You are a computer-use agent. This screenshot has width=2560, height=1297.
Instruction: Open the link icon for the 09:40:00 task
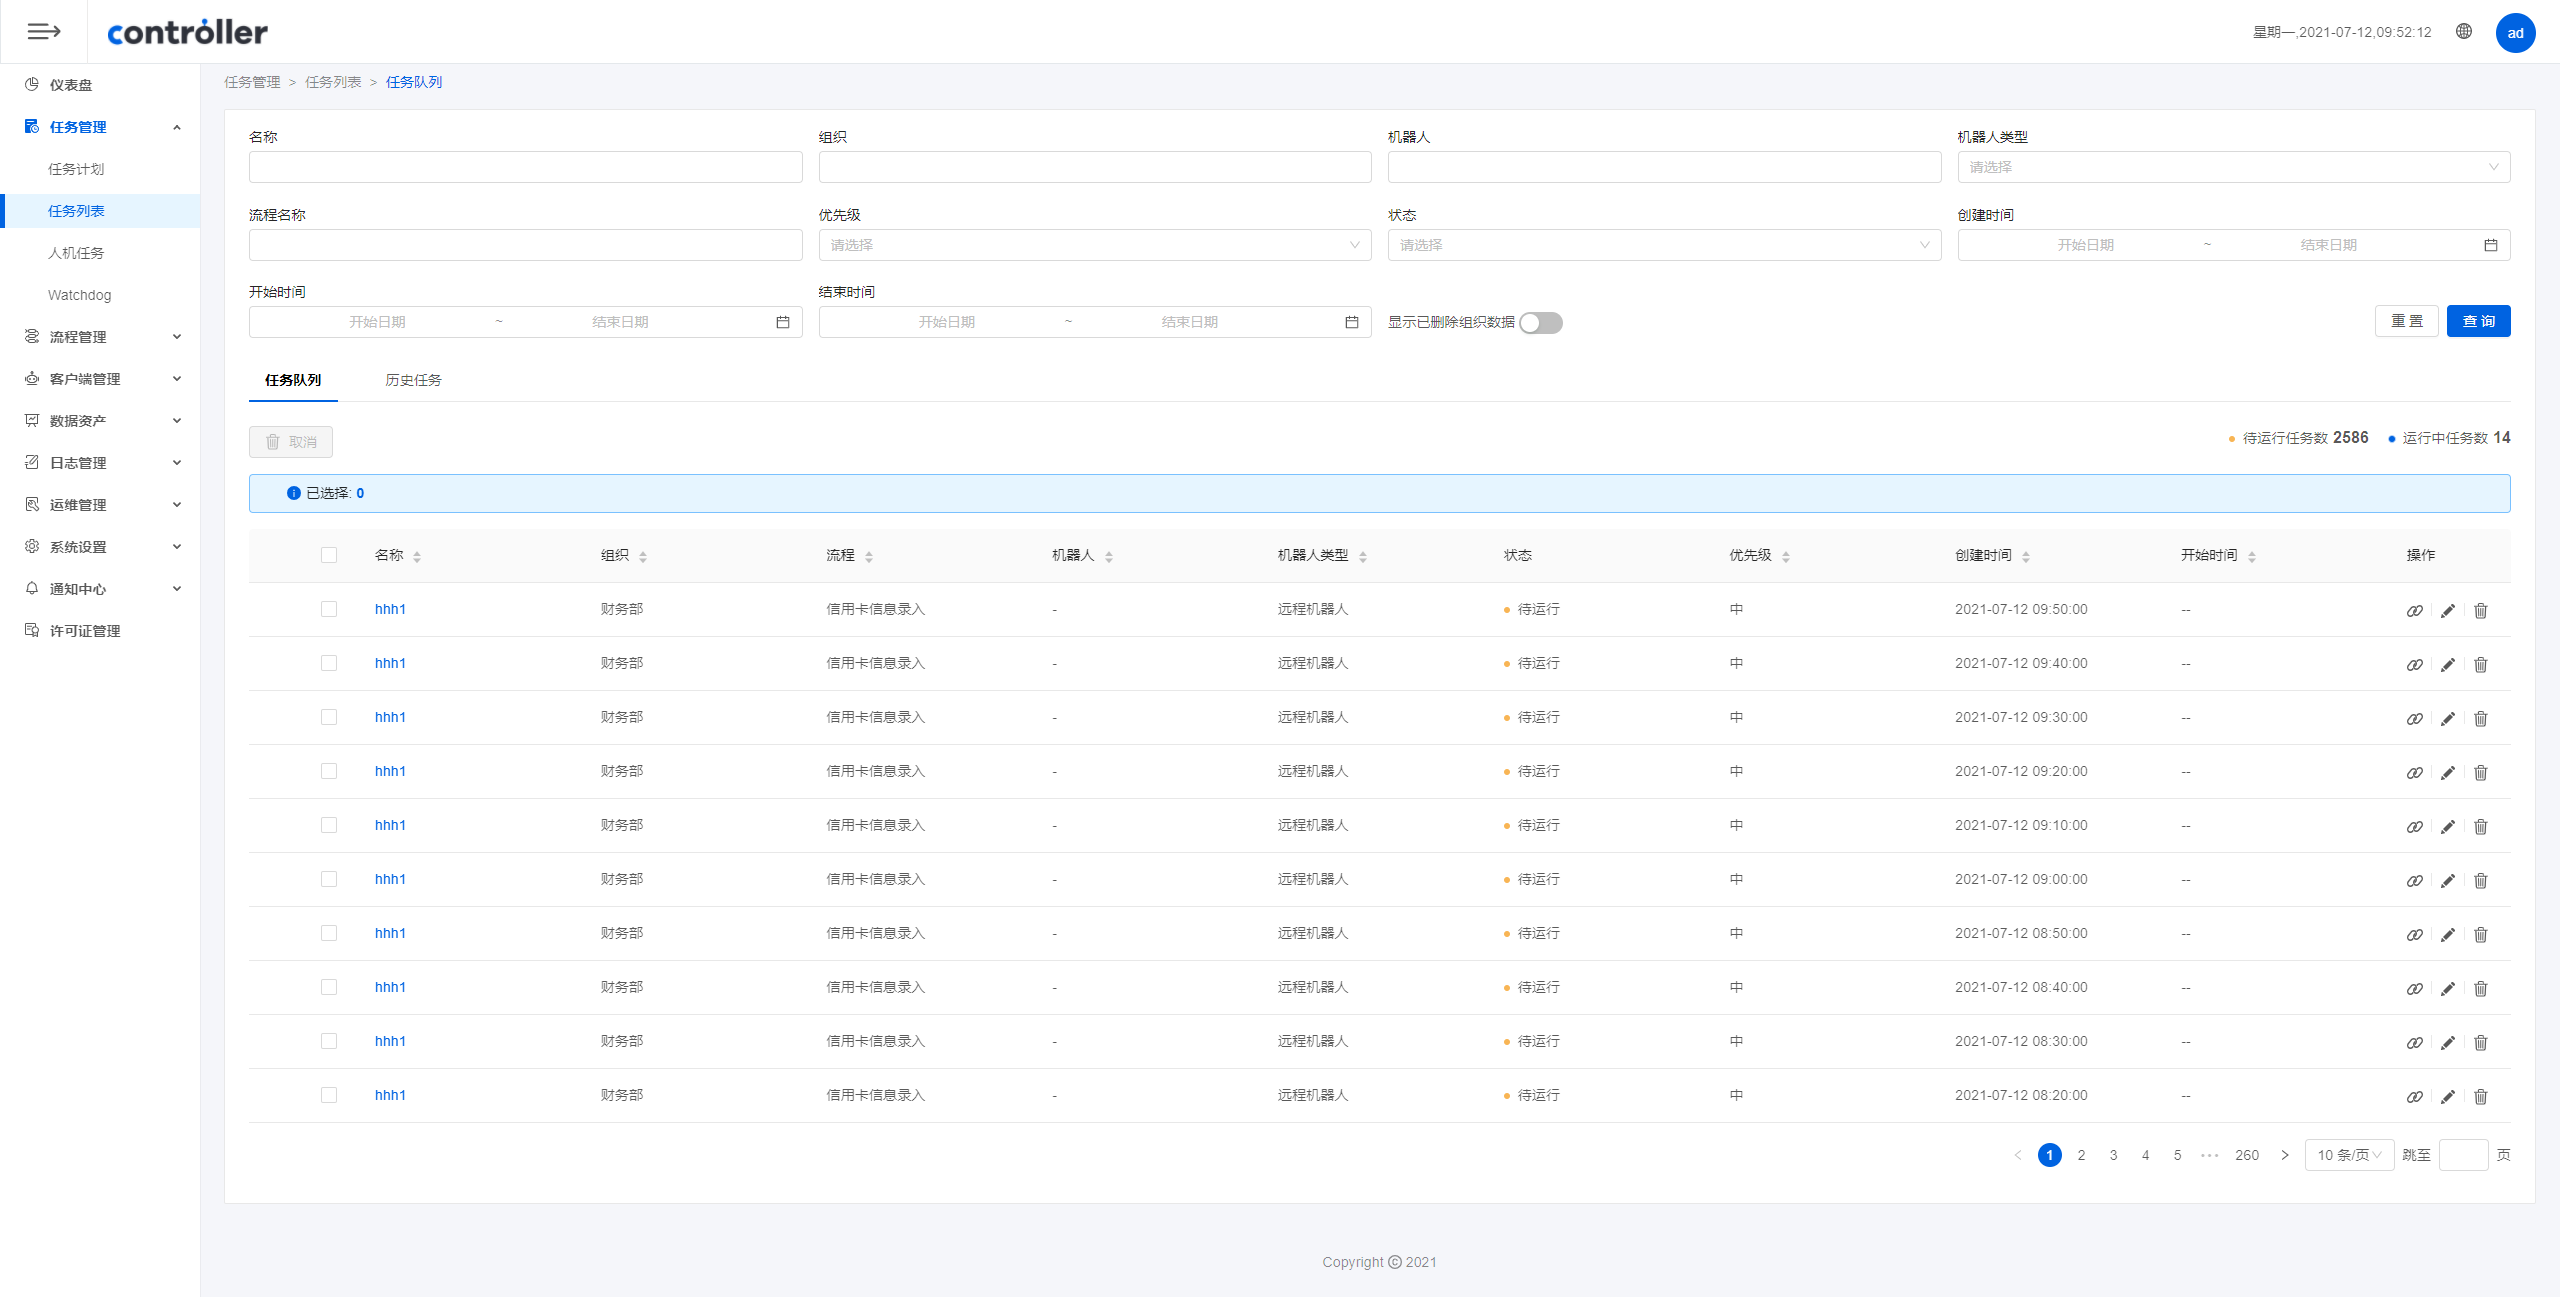pos(2414,665)
